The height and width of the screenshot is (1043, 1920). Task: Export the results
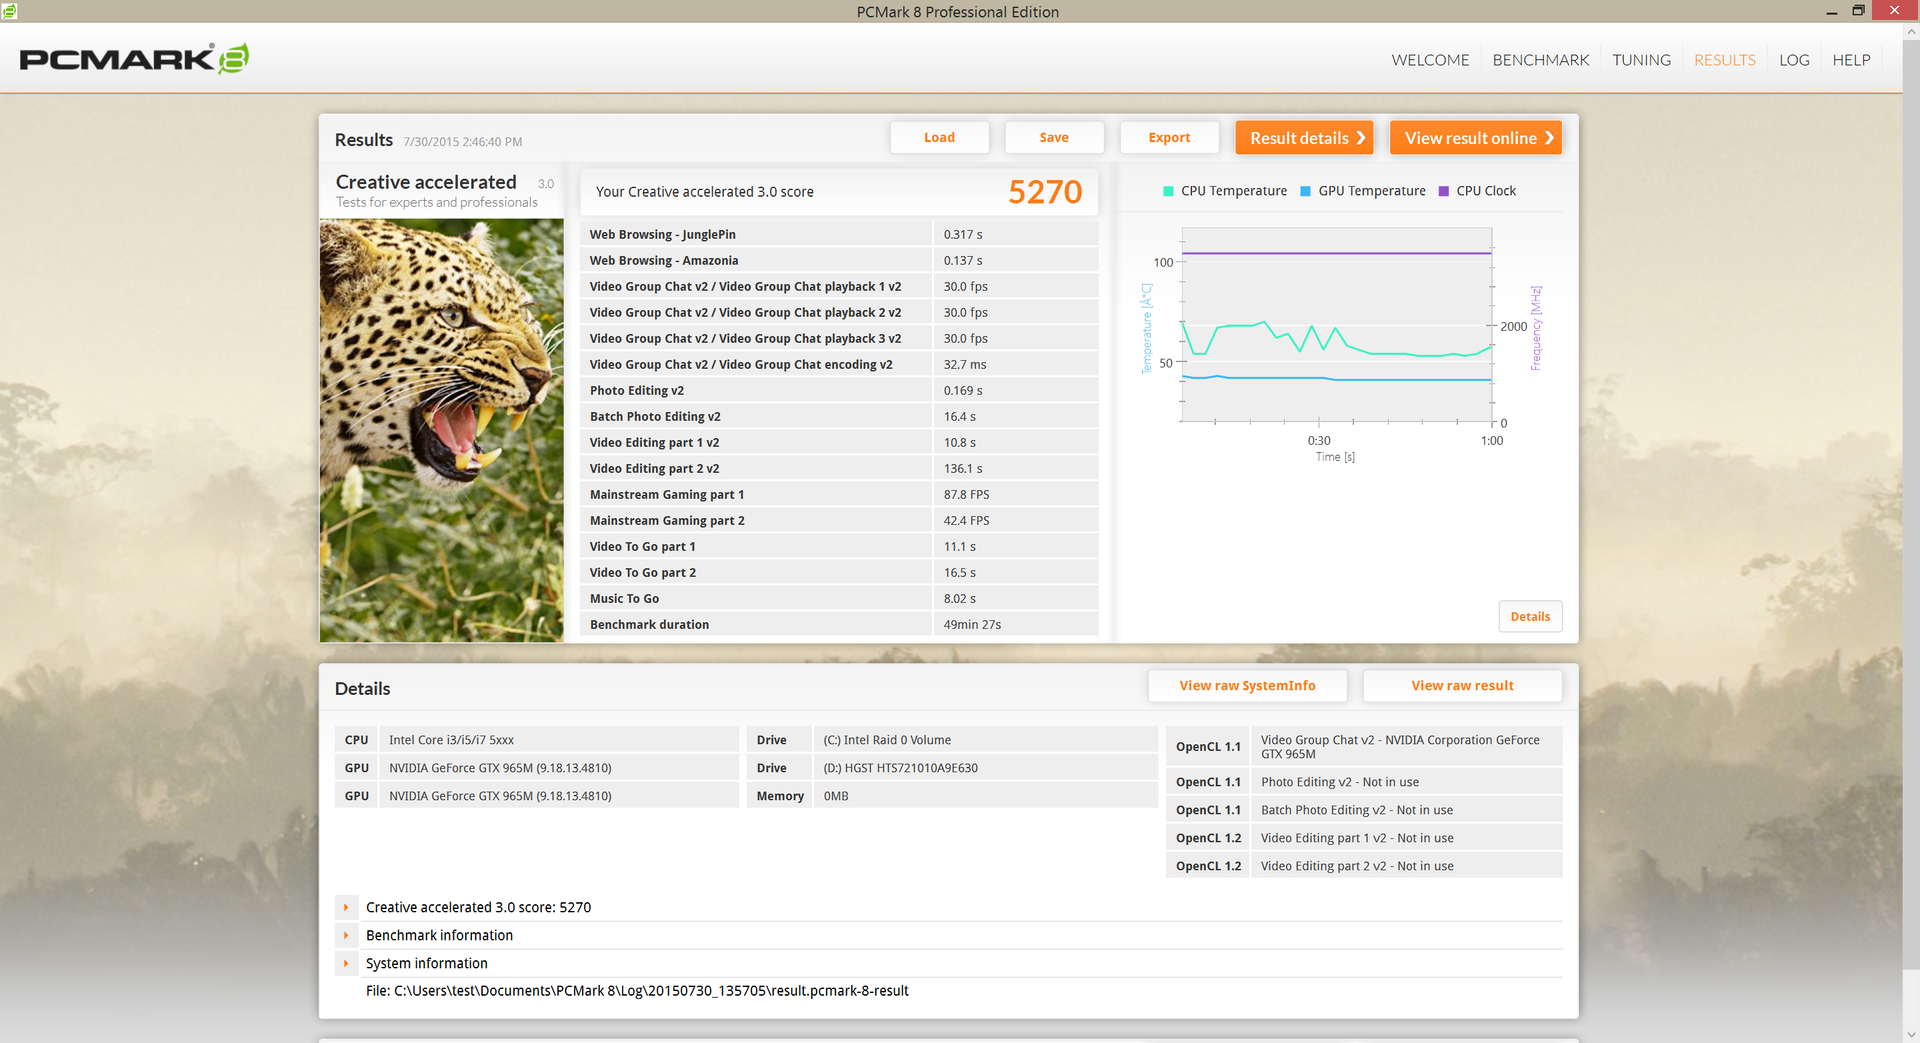pyautogui.click(x=1169, y=138)
